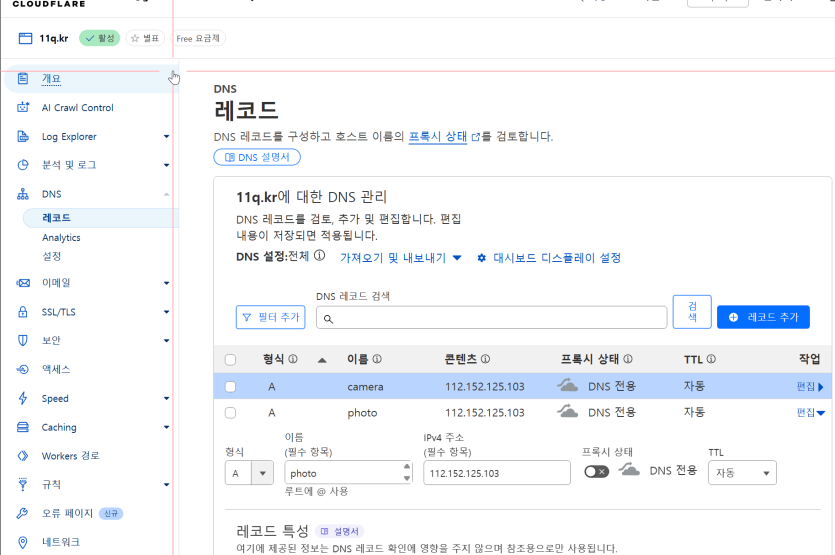Click the Caching drive icon
Screen dimensions: 835x555
point(23,427)
